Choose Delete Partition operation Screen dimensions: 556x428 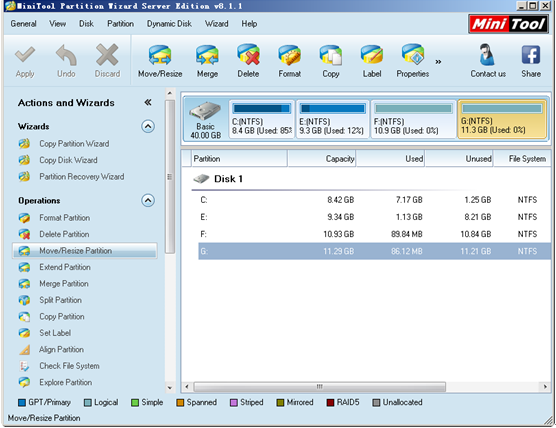(64, 234)
